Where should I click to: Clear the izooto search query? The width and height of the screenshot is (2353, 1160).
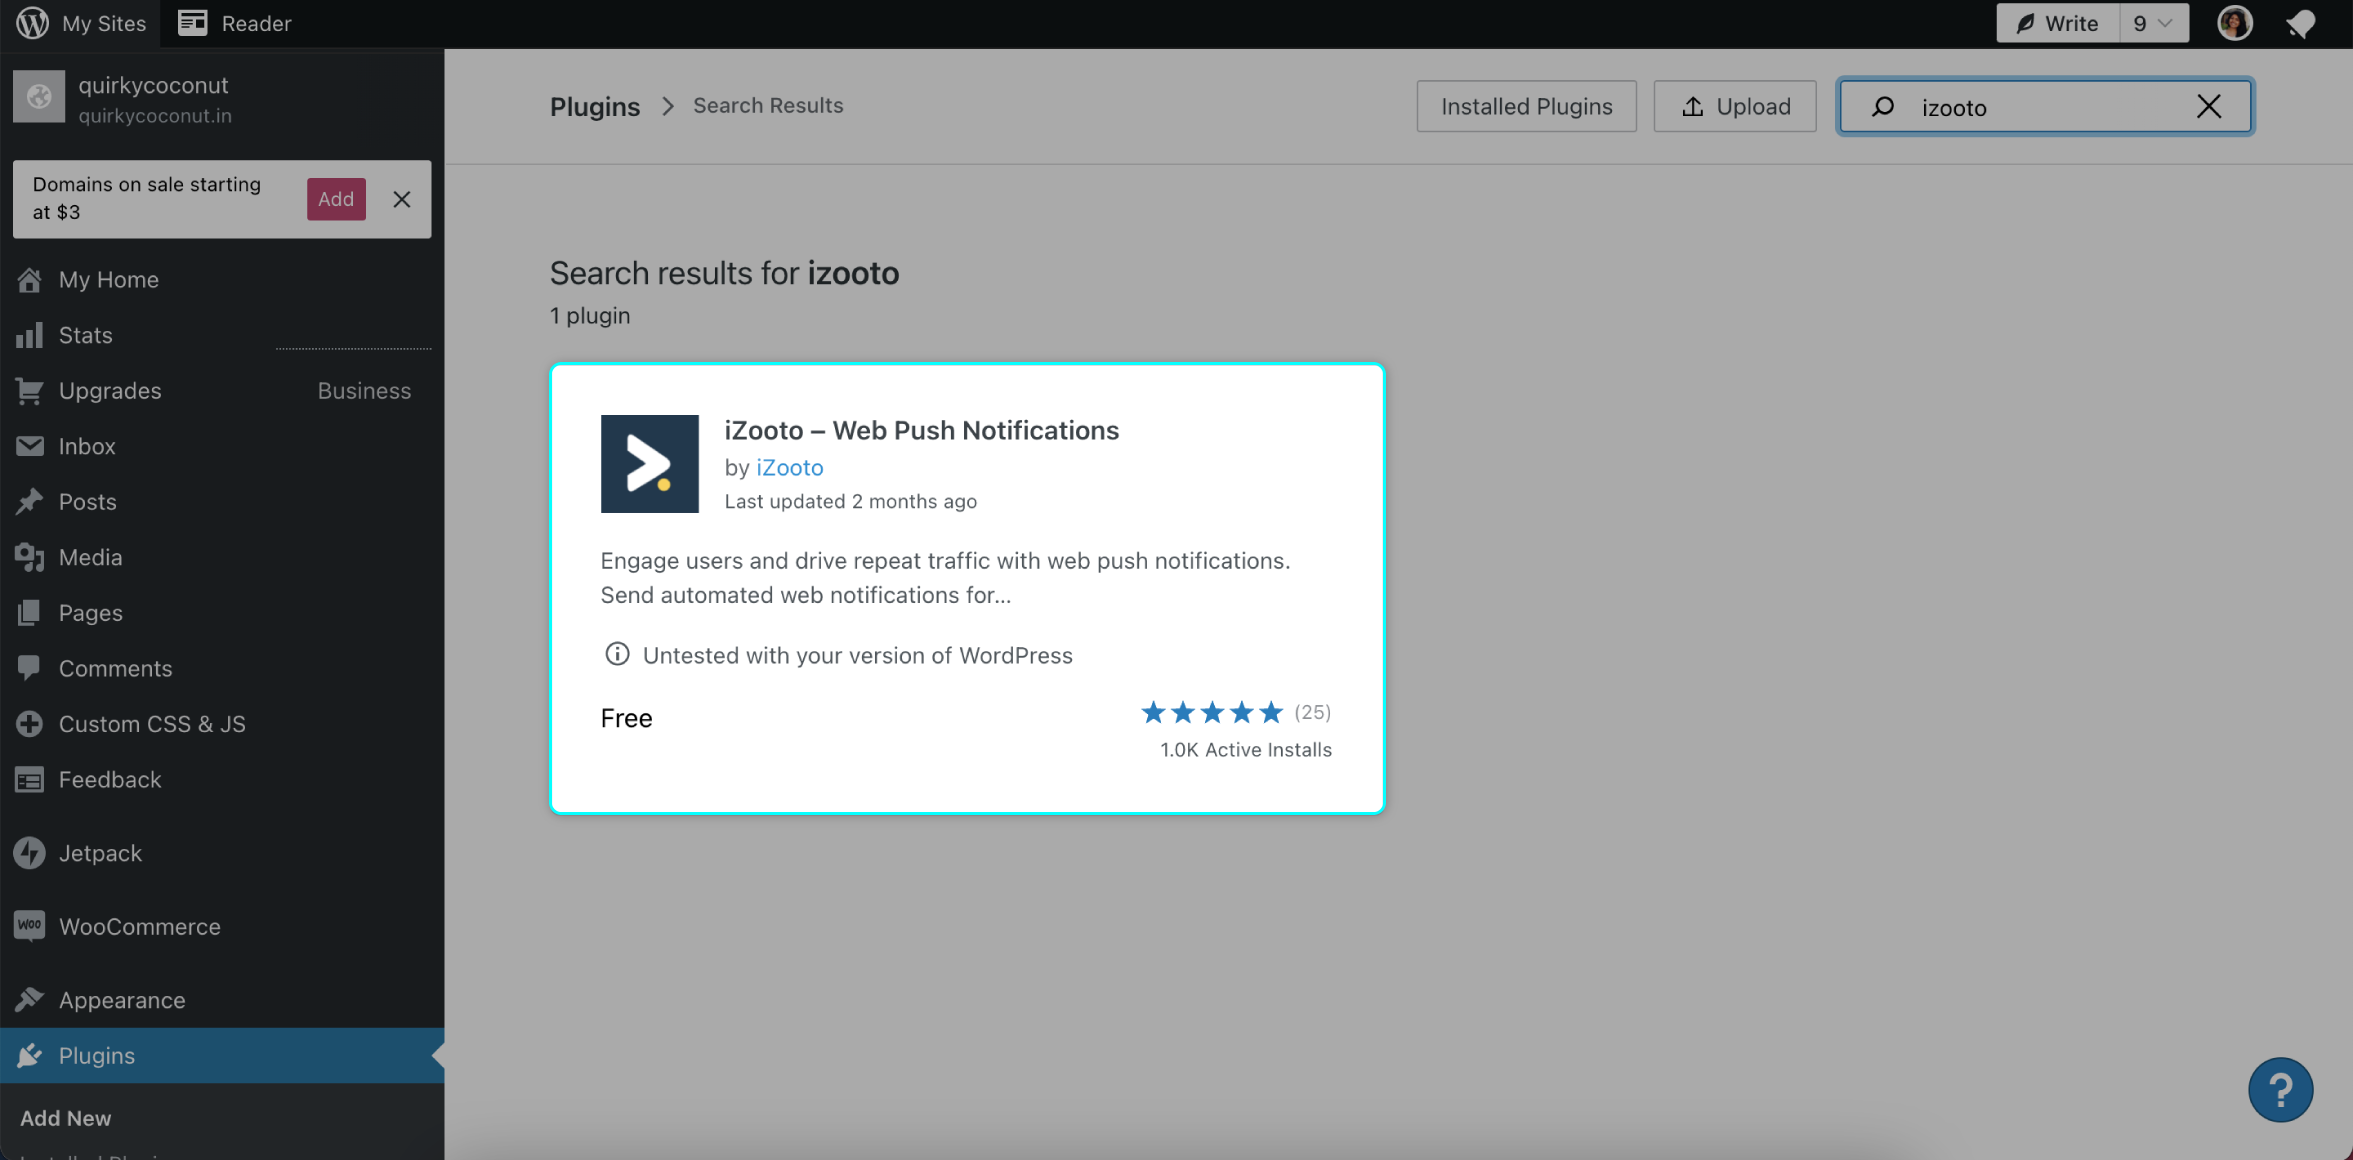[x=2209, y=106]
